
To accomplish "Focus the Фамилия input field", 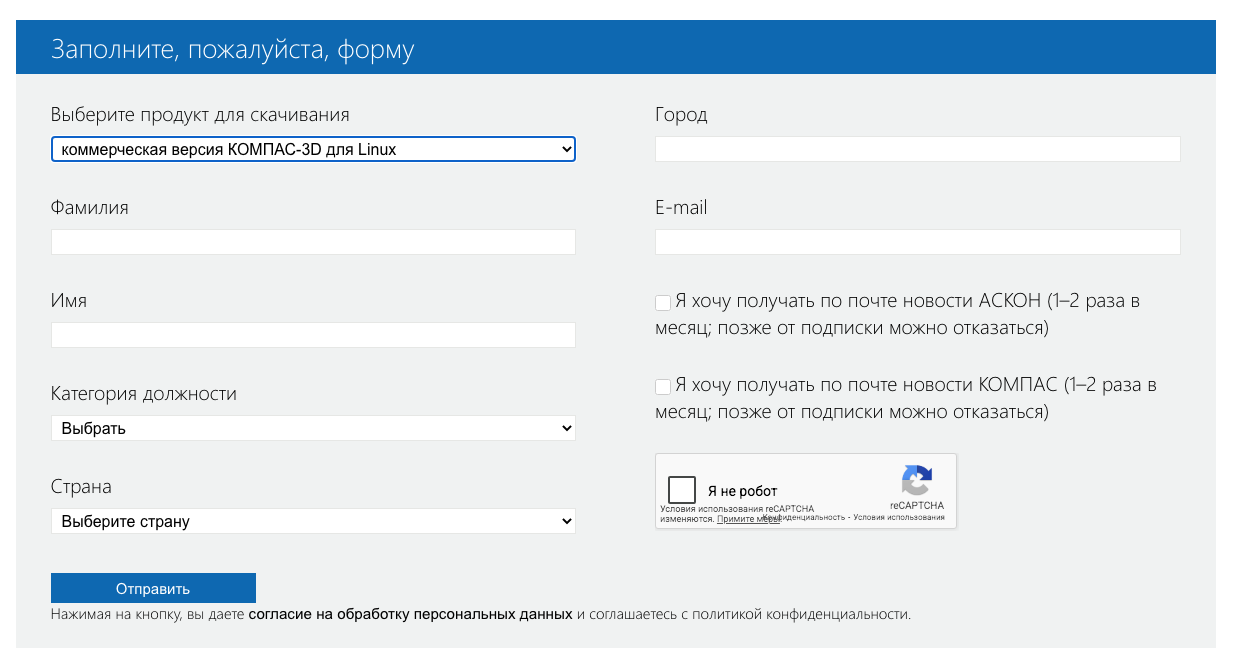I will 313,242.
